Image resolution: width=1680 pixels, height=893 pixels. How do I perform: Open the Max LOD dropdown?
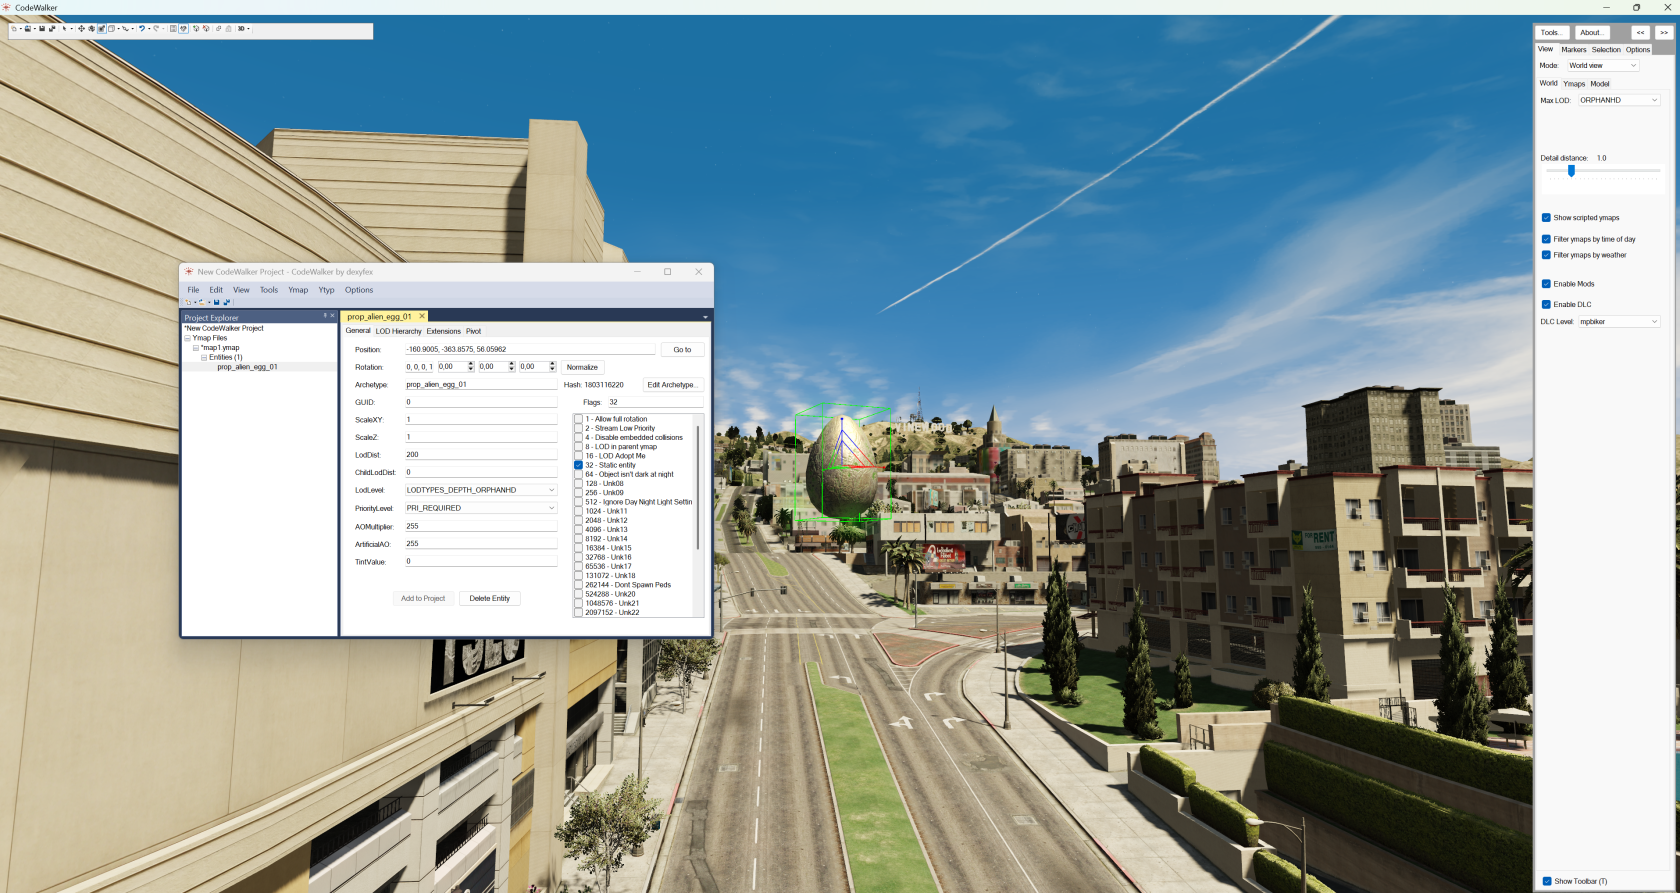[1654, 100]
